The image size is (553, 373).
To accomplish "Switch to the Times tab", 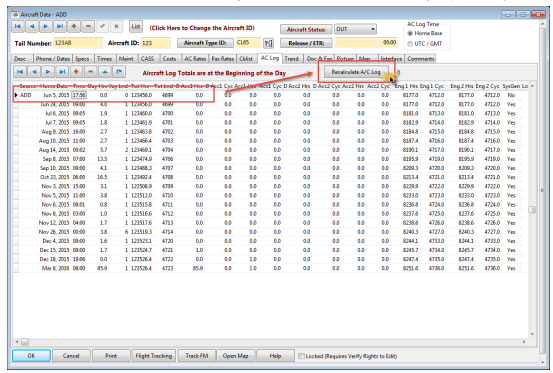I will pos(104,59).
